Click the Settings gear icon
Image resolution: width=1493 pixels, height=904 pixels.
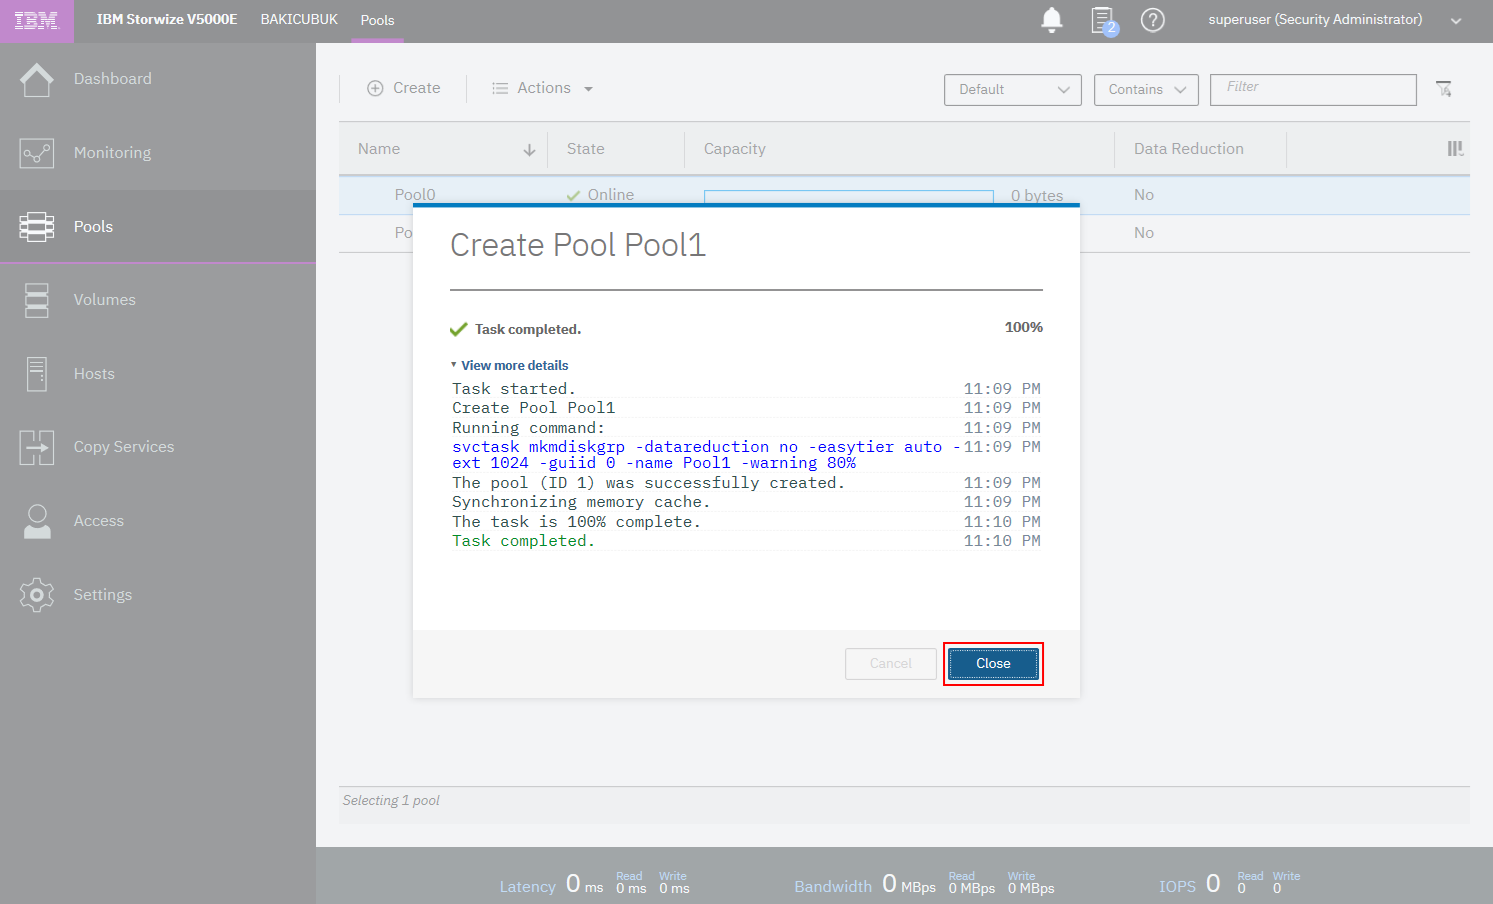(x=37, y=595)
